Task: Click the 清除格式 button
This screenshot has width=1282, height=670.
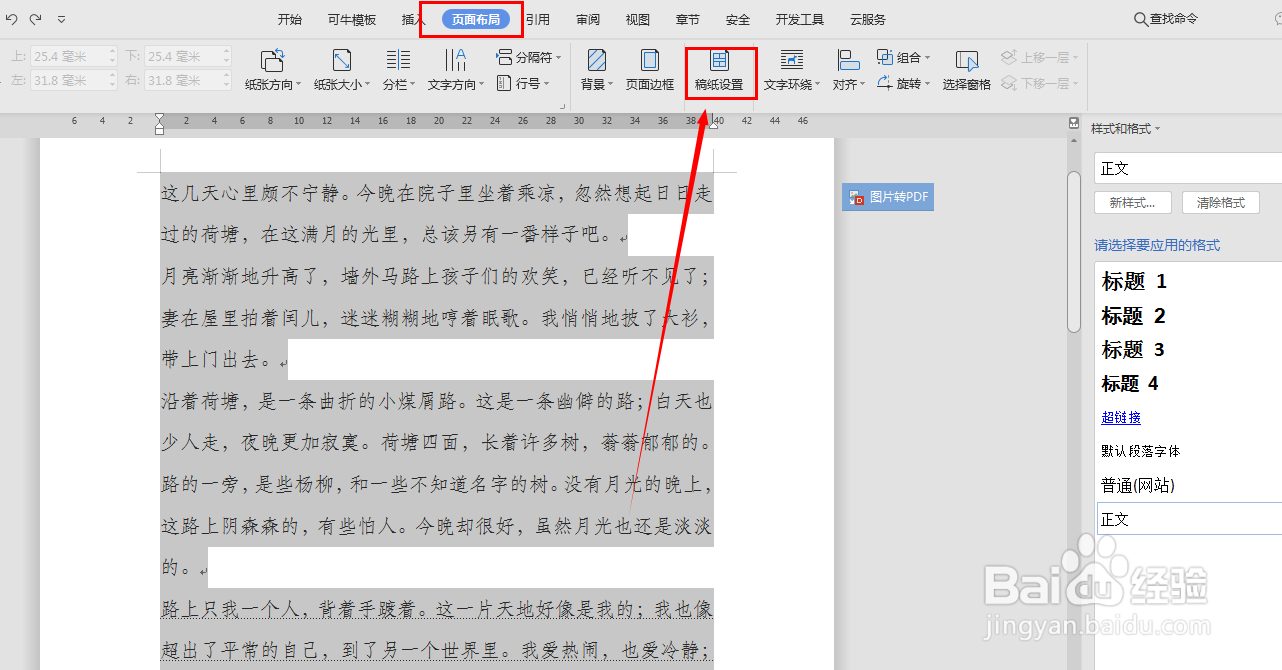Action: coord(1221,202)
